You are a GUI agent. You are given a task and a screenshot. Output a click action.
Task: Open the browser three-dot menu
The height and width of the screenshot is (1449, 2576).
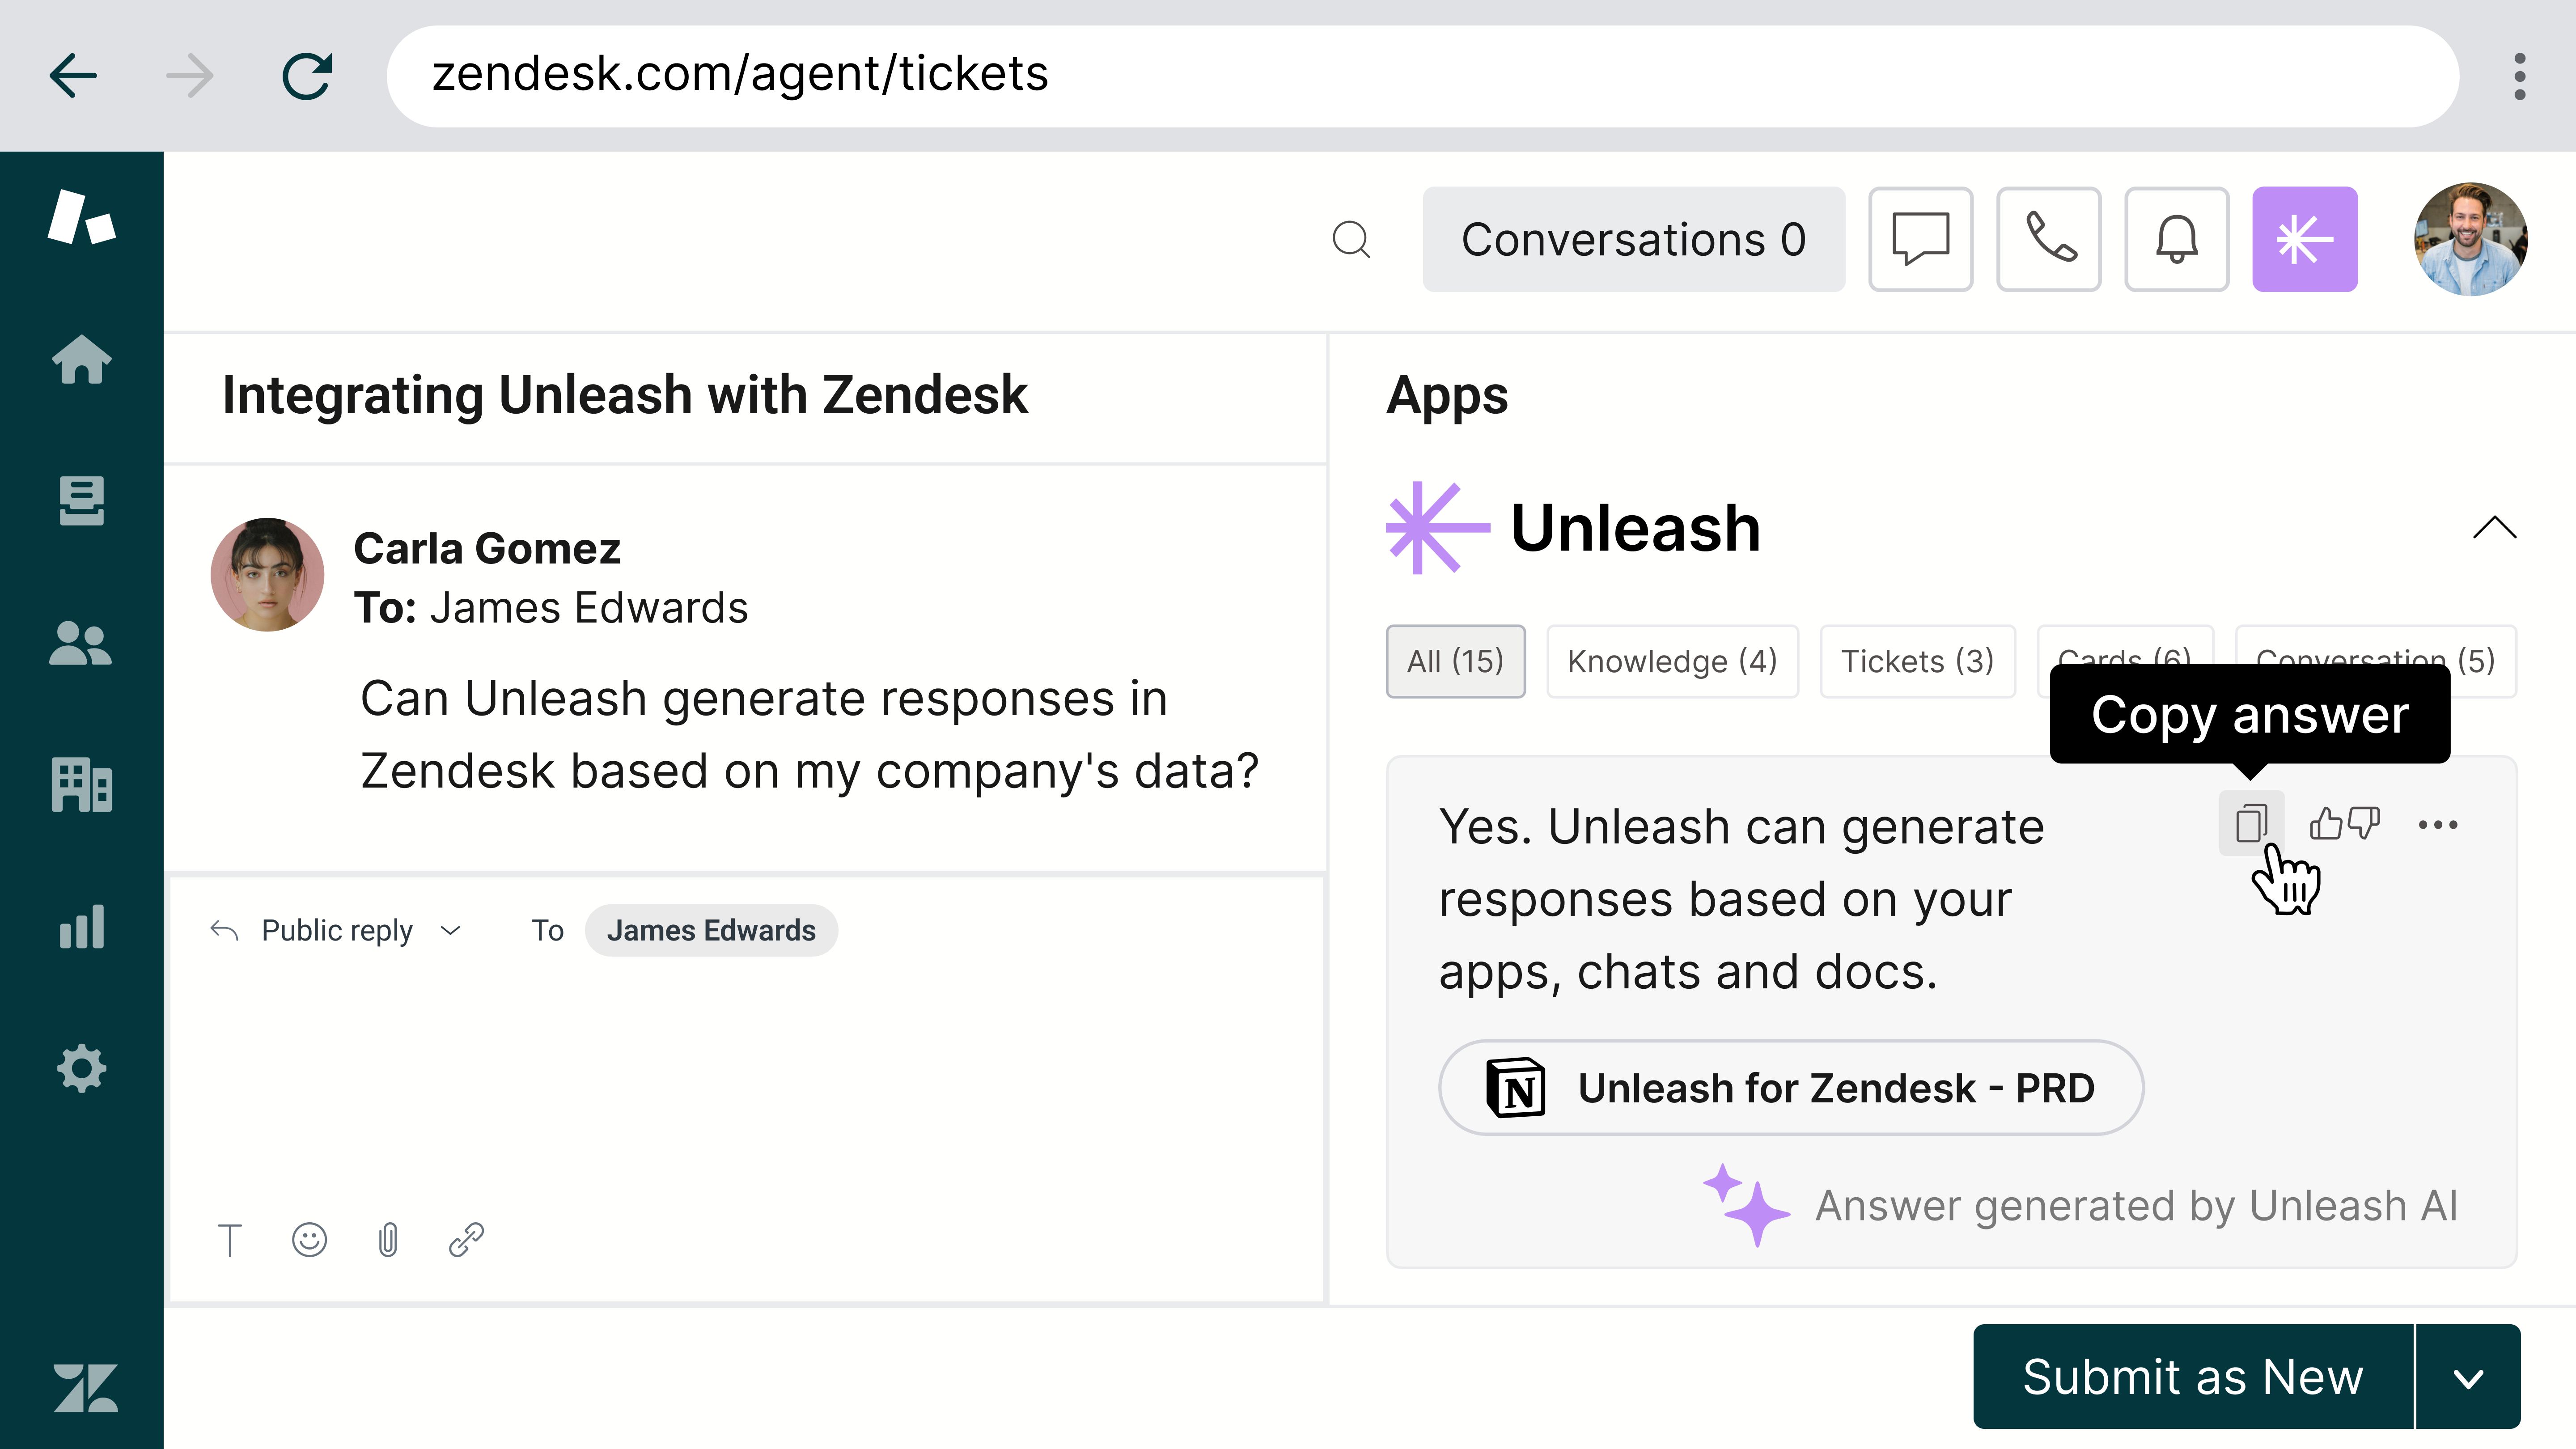click(x=2519, y=76)
